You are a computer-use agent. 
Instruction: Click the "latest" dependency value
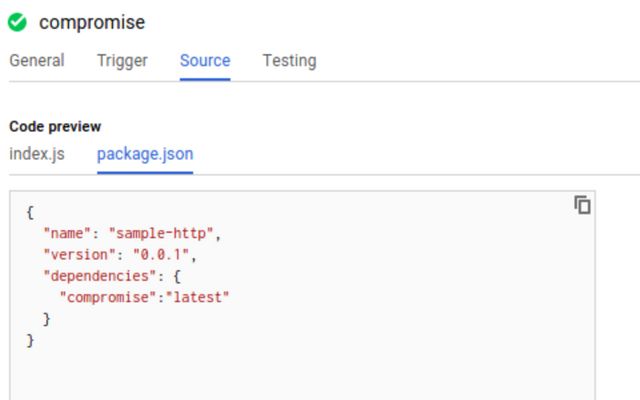point(198,297)
